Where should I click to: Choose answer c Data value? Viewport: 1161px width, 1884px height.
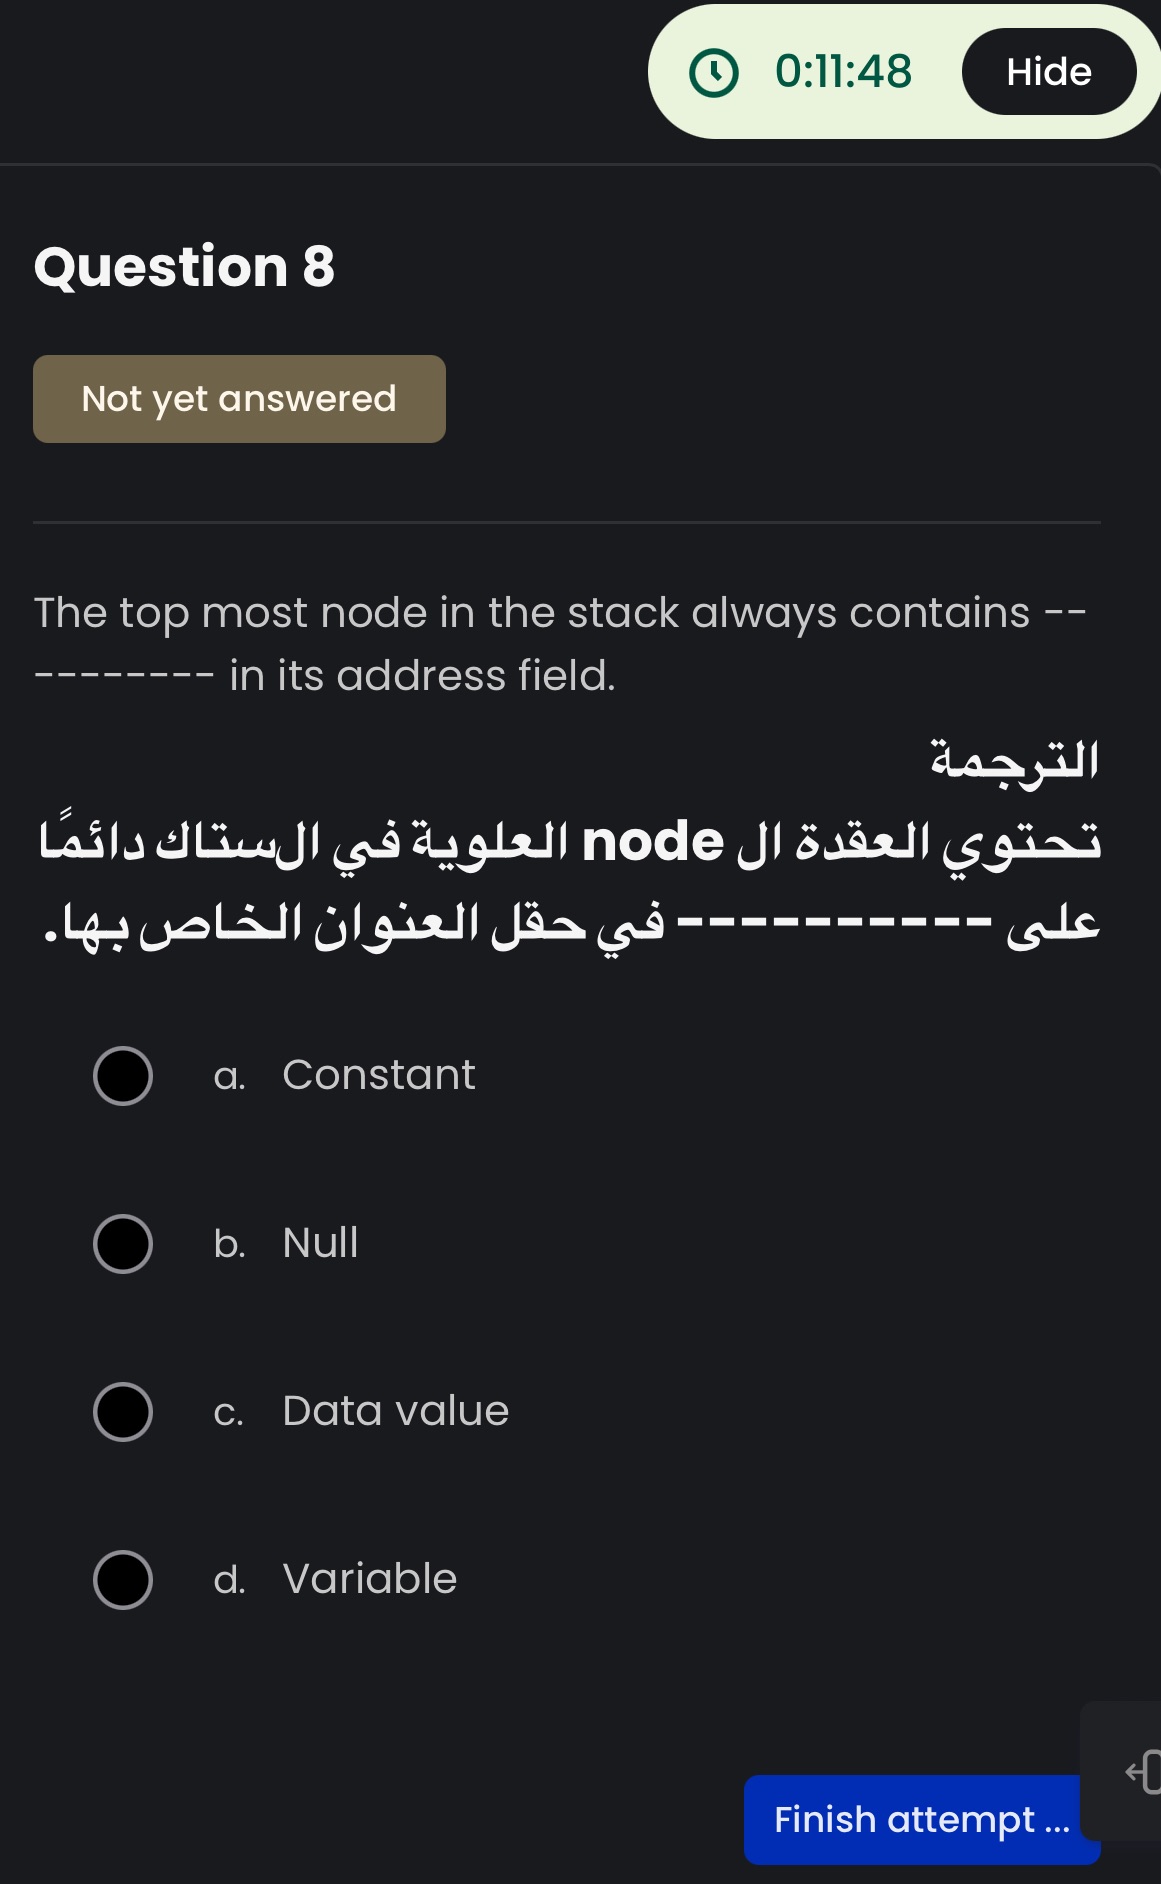pyautogui.click(x=122, y=1413)
